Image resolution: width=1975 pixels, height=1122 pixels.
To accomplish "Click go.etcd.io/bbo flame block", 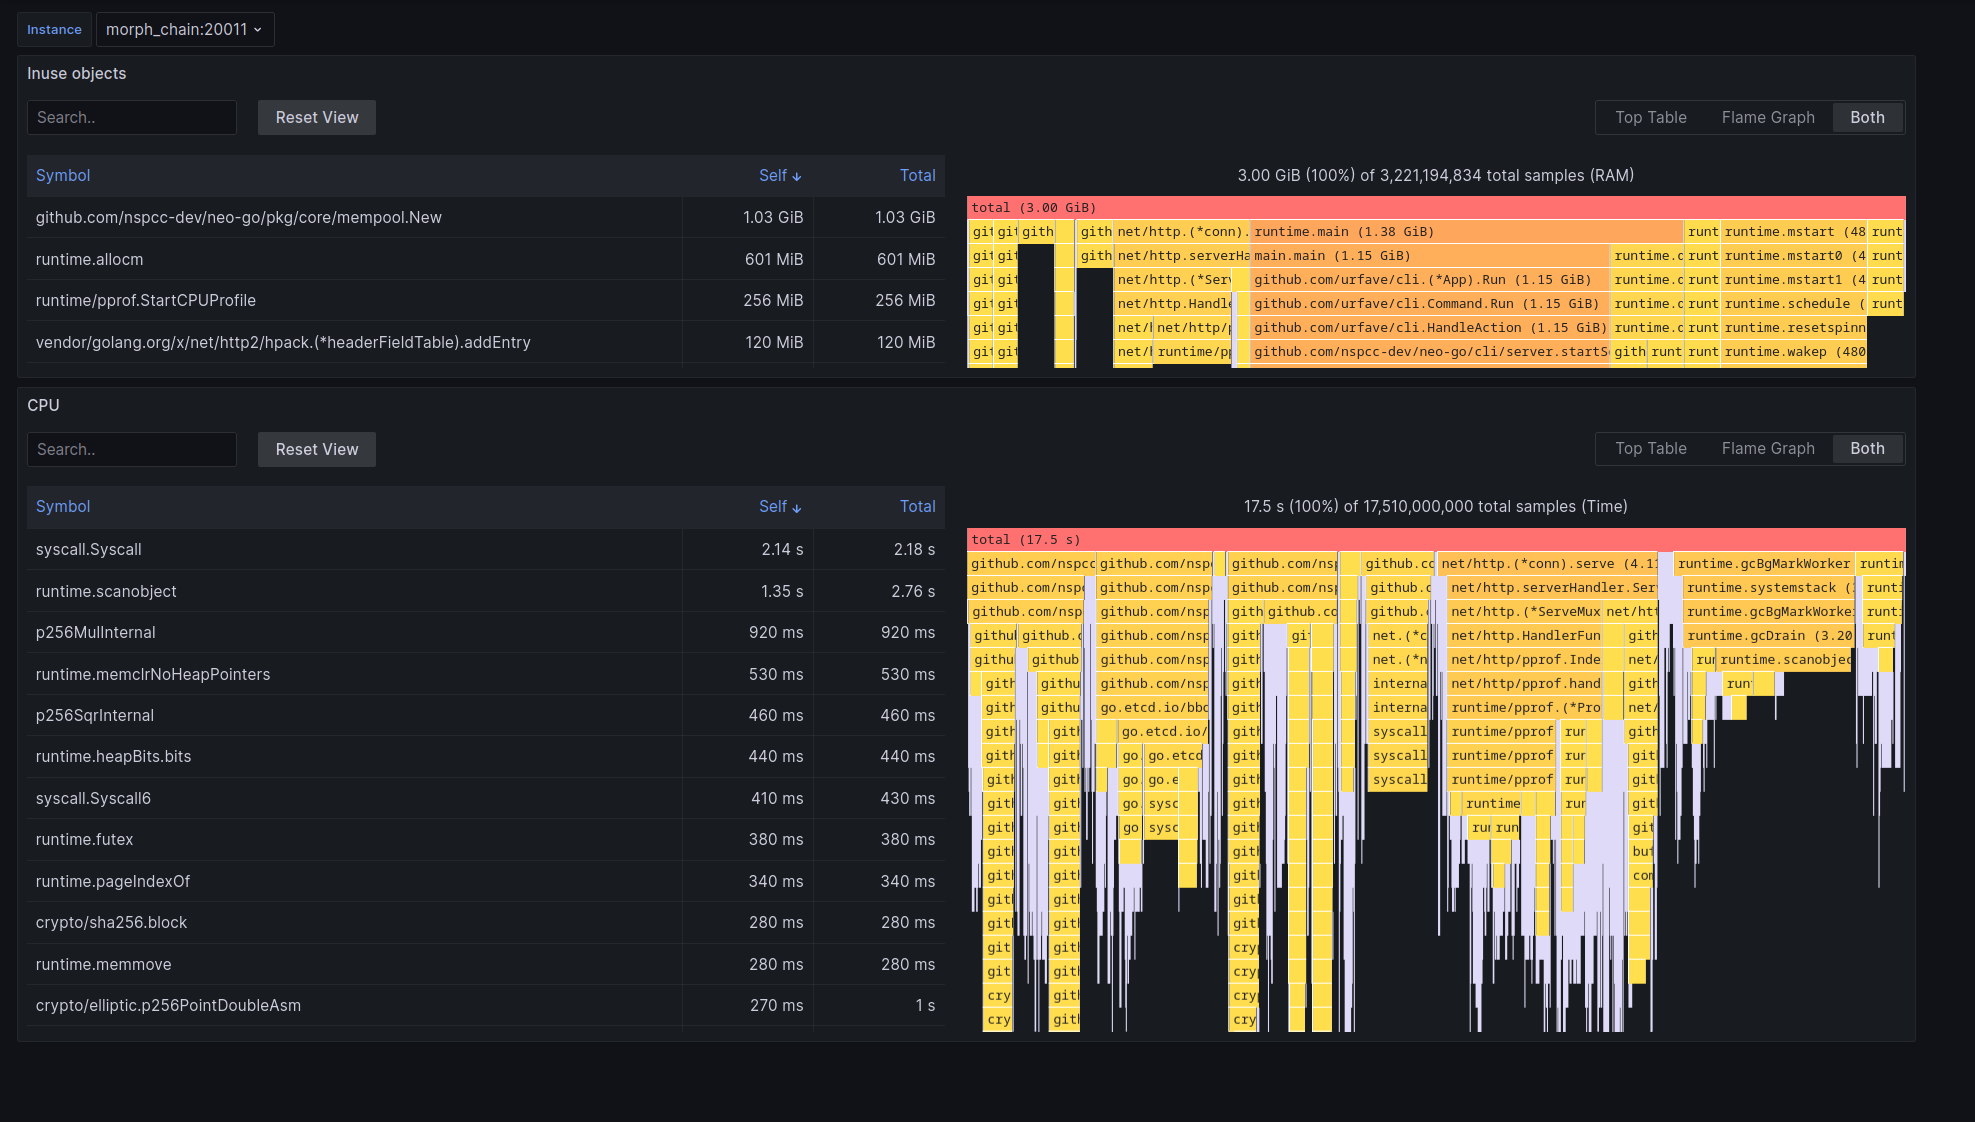I will (x=1153, y=708).
